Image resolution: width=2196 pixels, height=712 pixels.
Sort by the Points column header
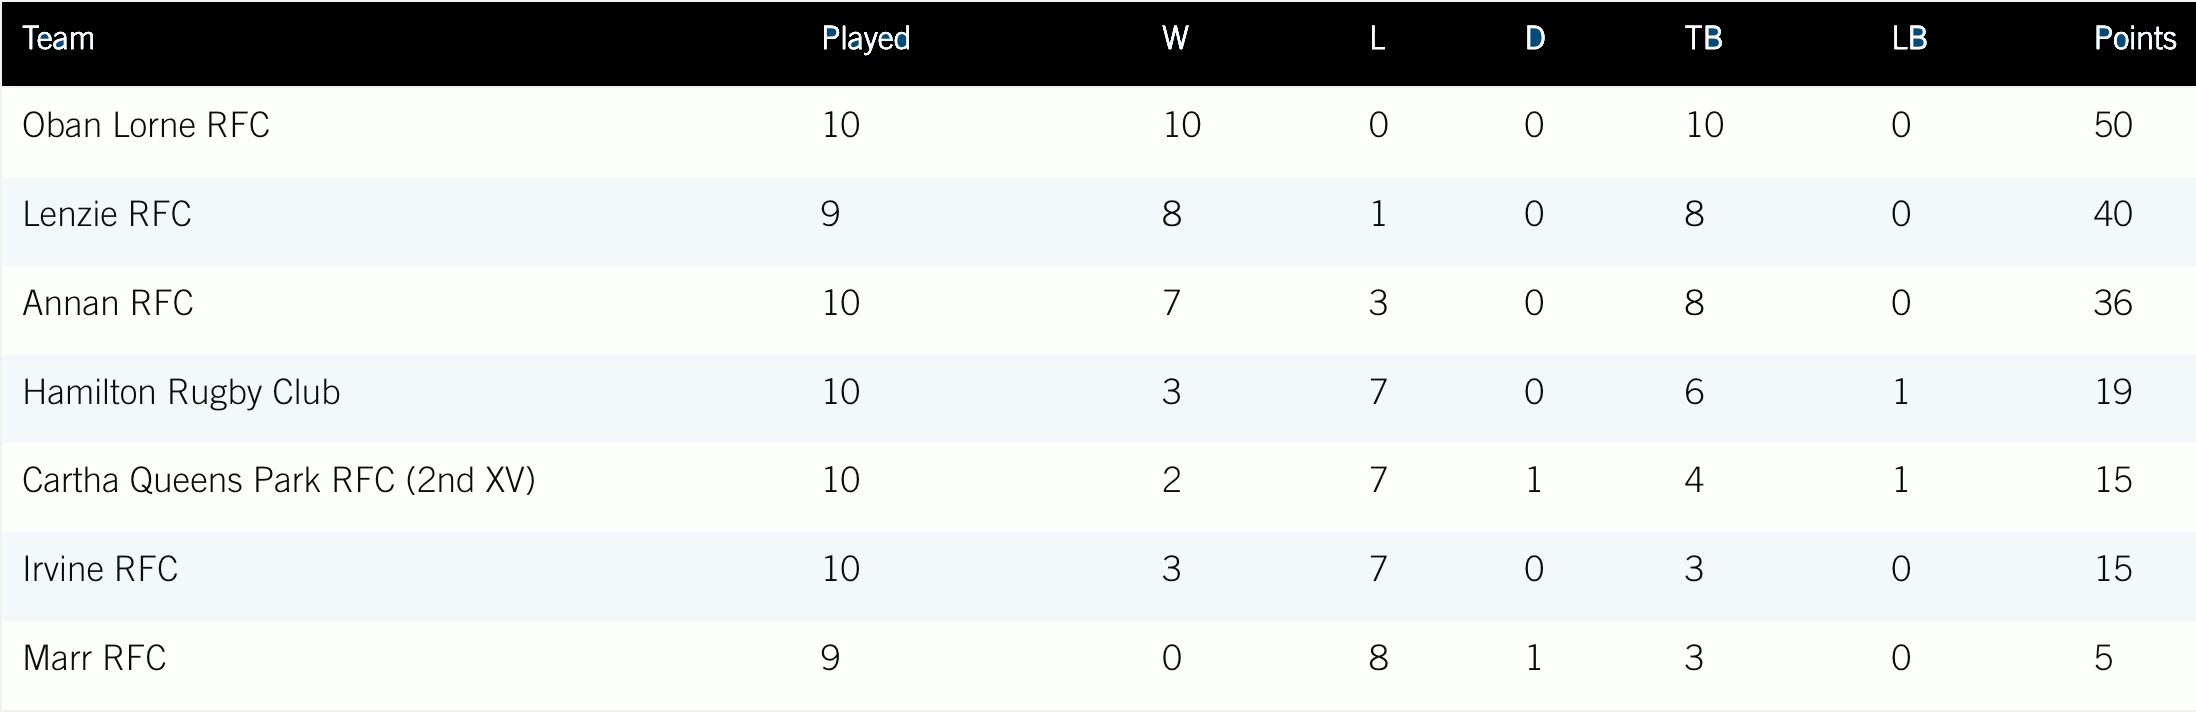click(x=2134, y=39)
